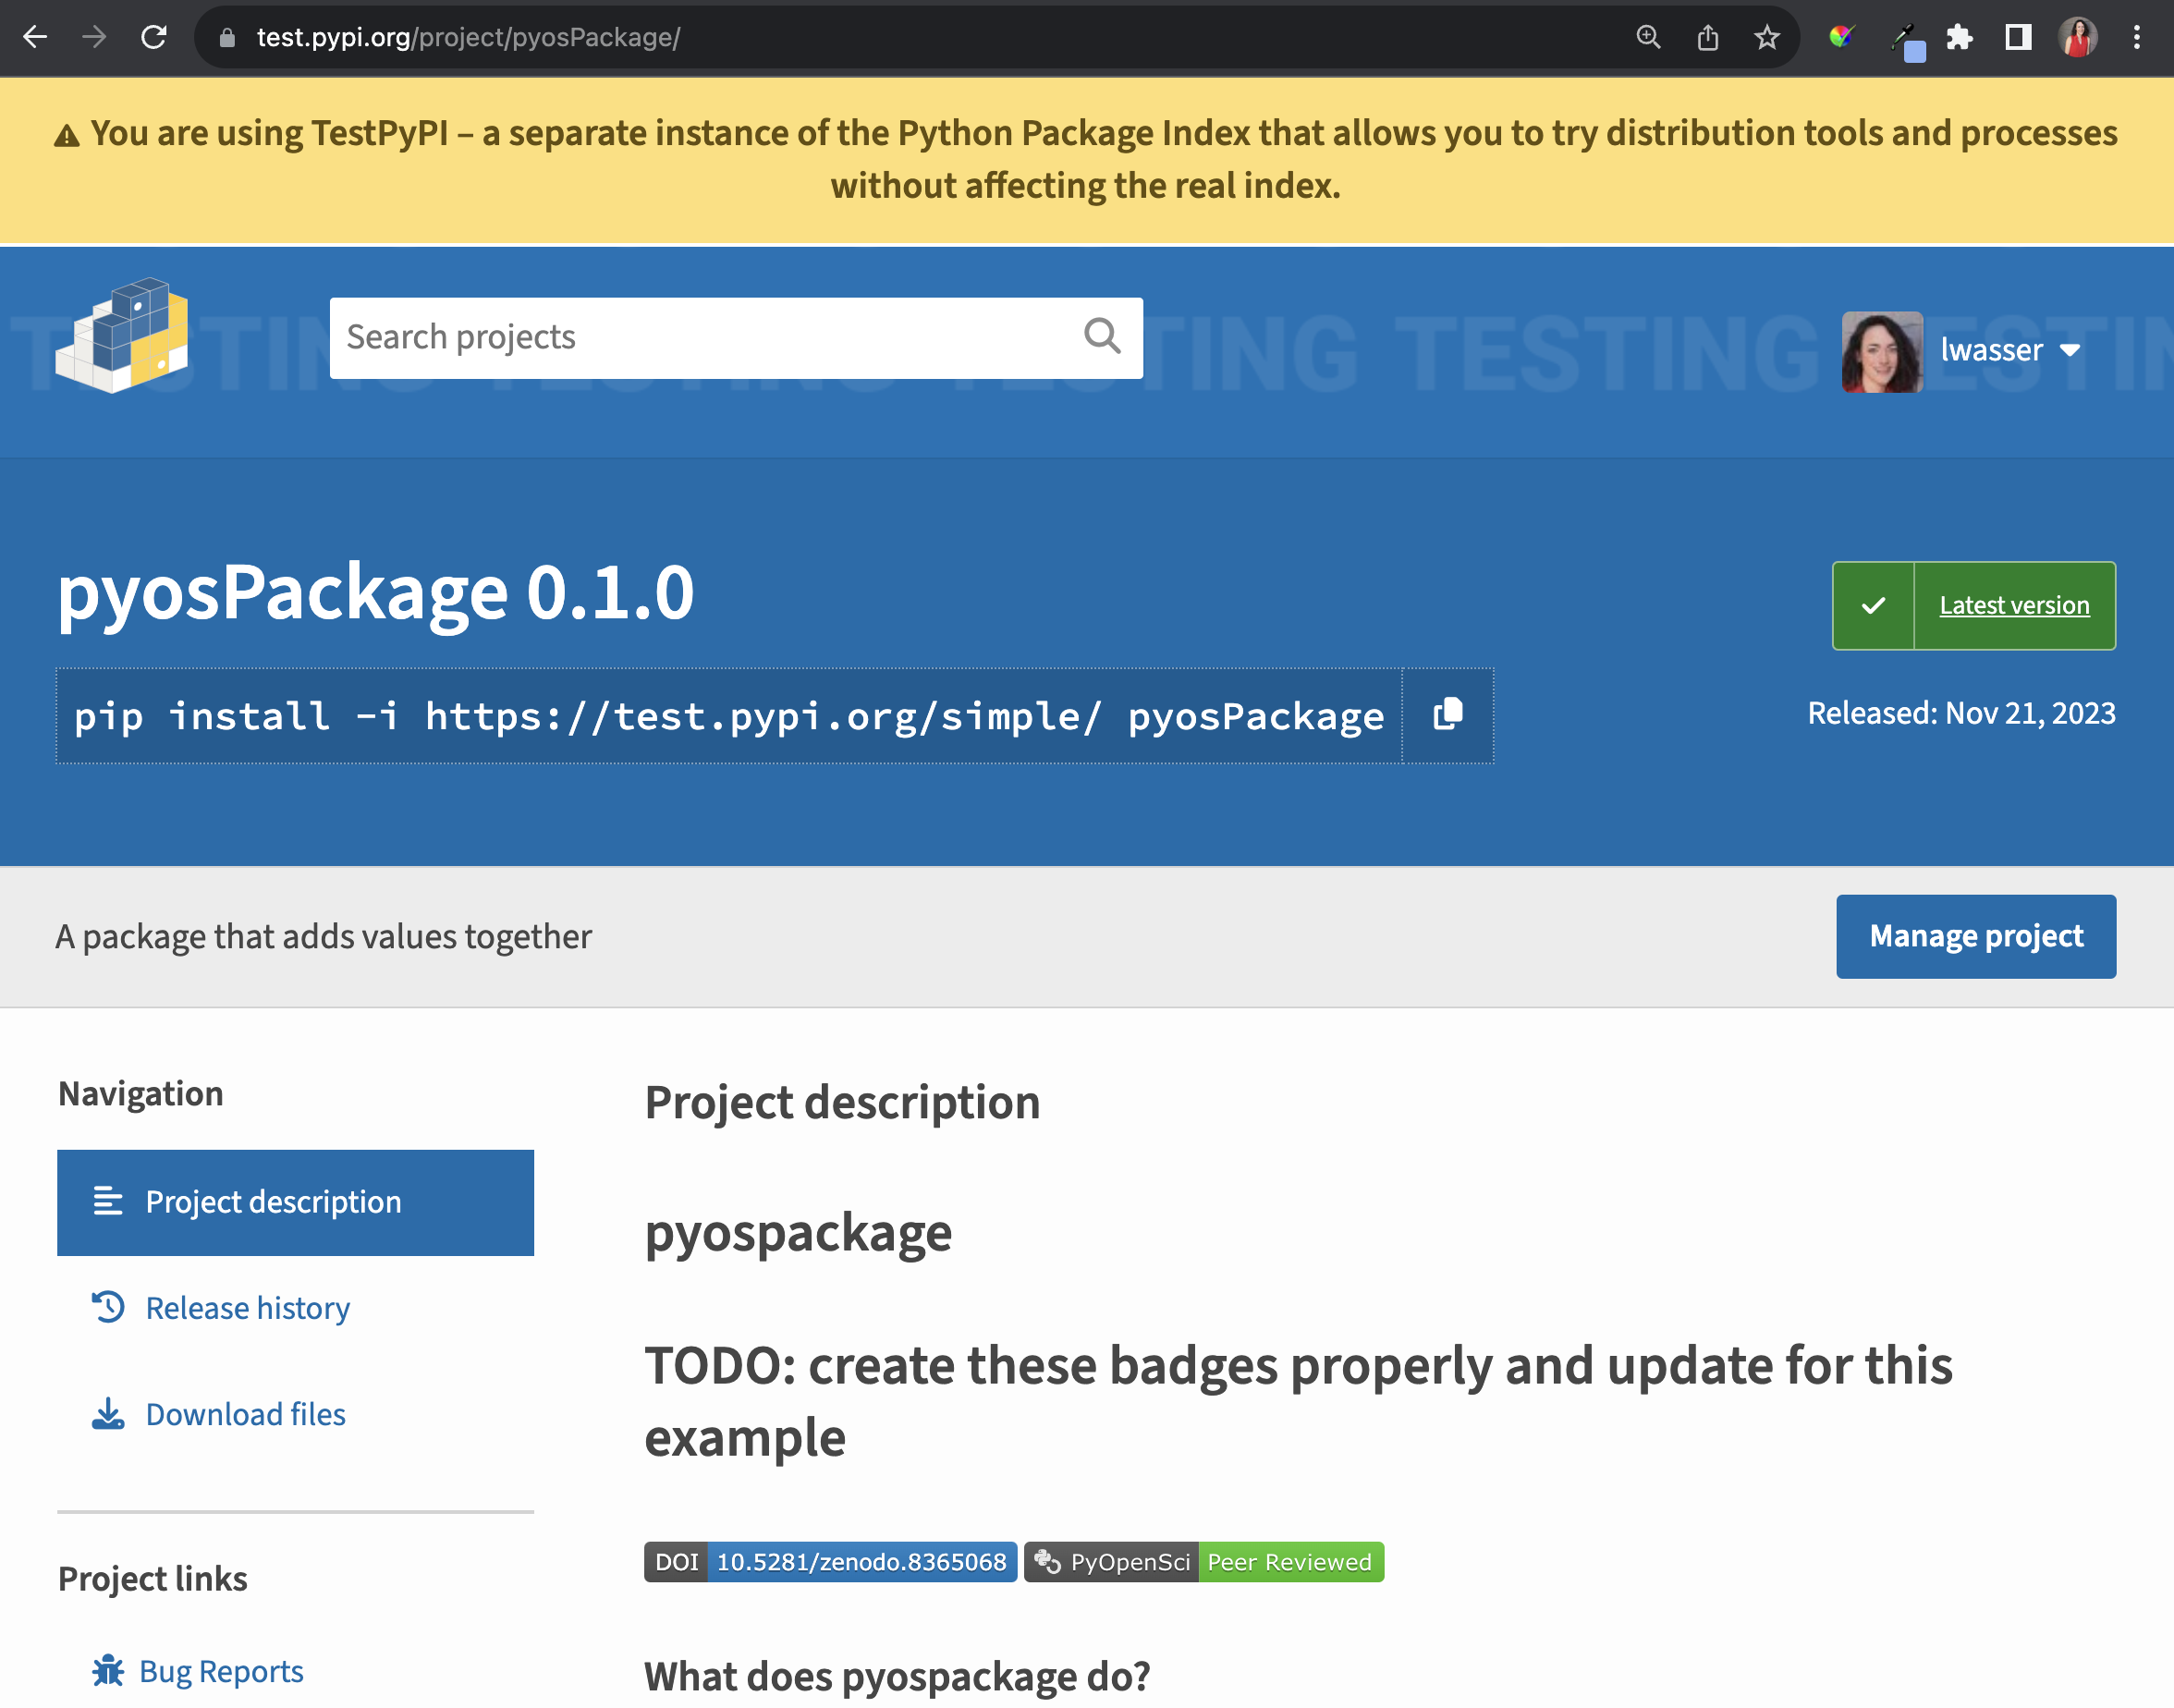Bookmark this page with the star icon

pyautogui.click(x=1767, y=38)
